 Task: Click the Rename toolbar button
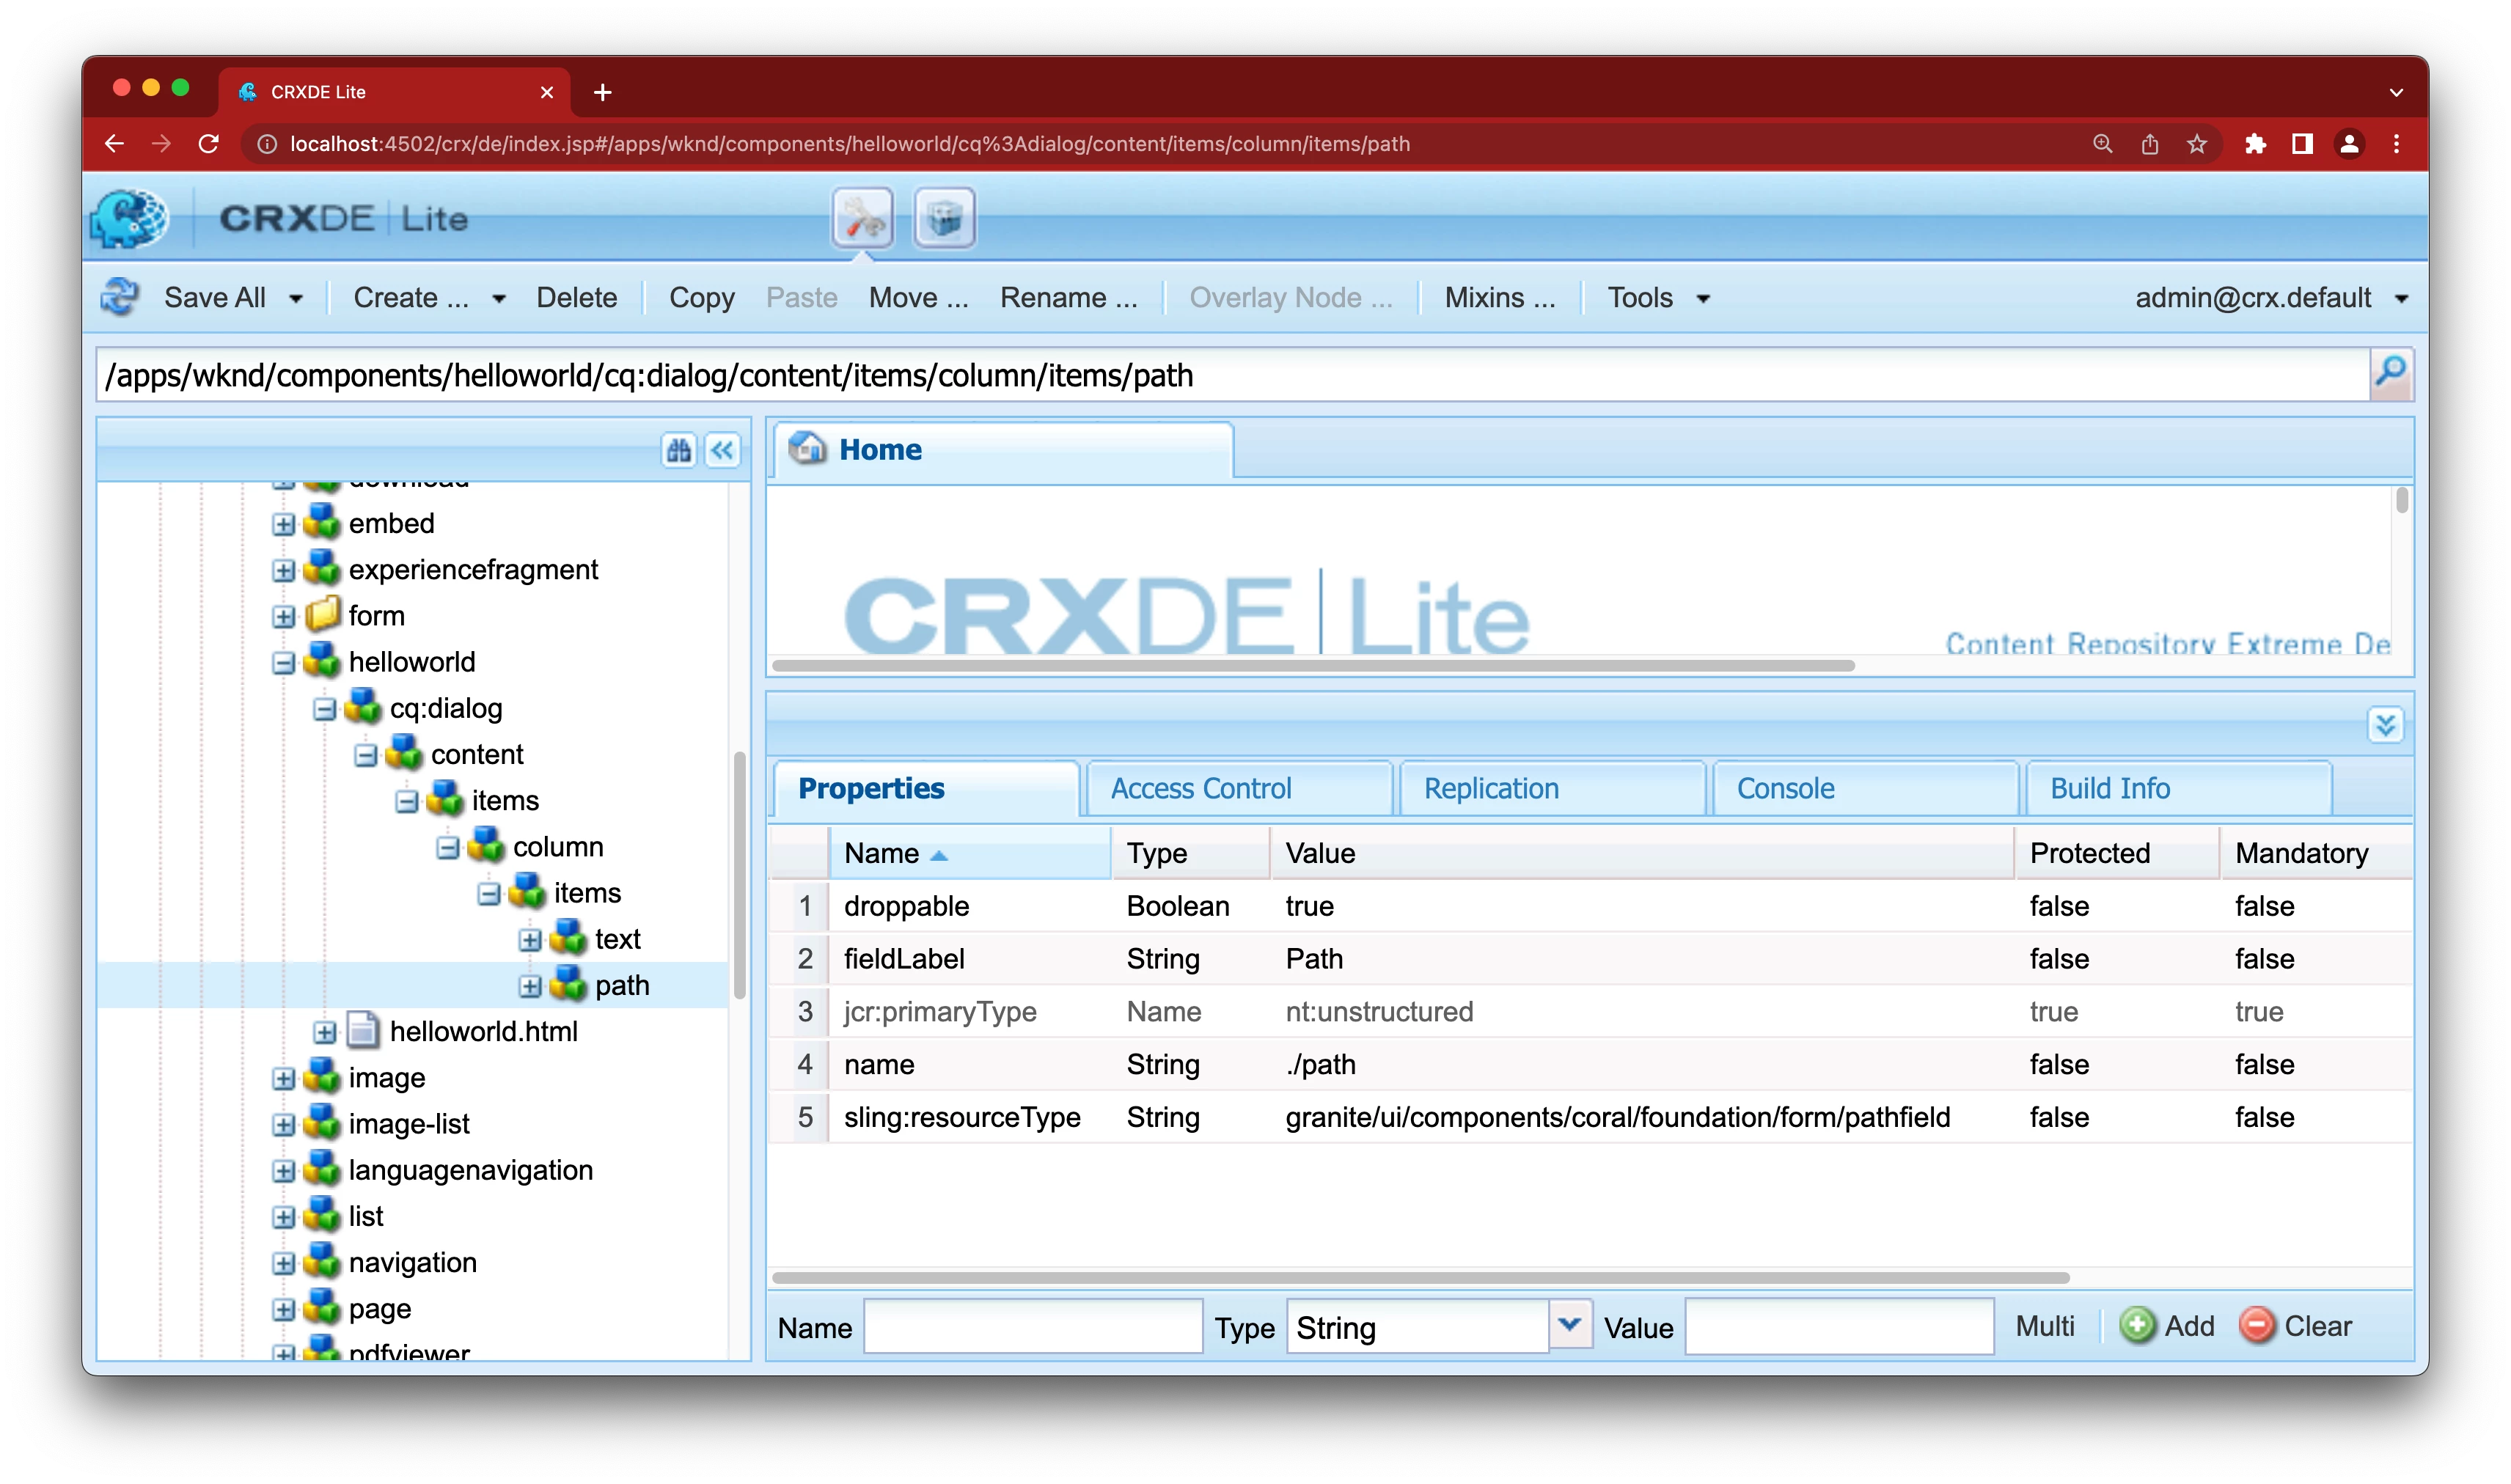coord(1068,298)
